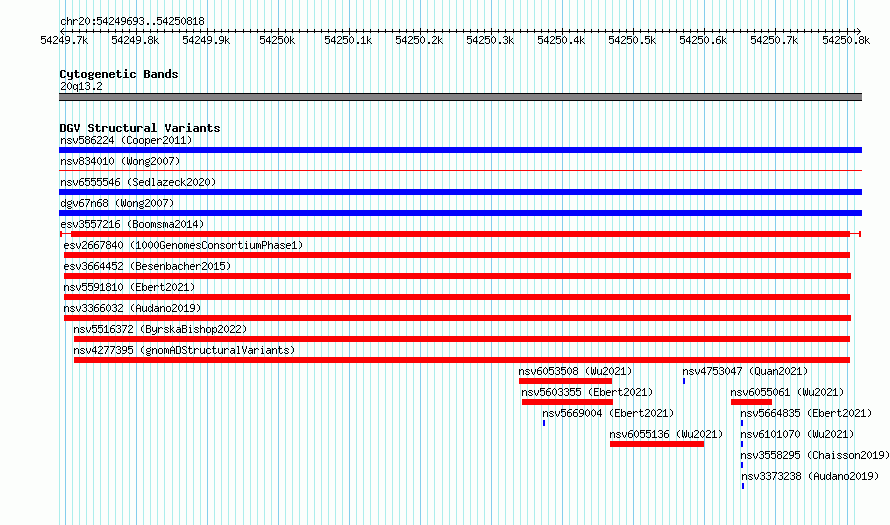Open nsv3366032 (Audano2019) variant label
The image size is (890, 525).
(x=132, y=308)
